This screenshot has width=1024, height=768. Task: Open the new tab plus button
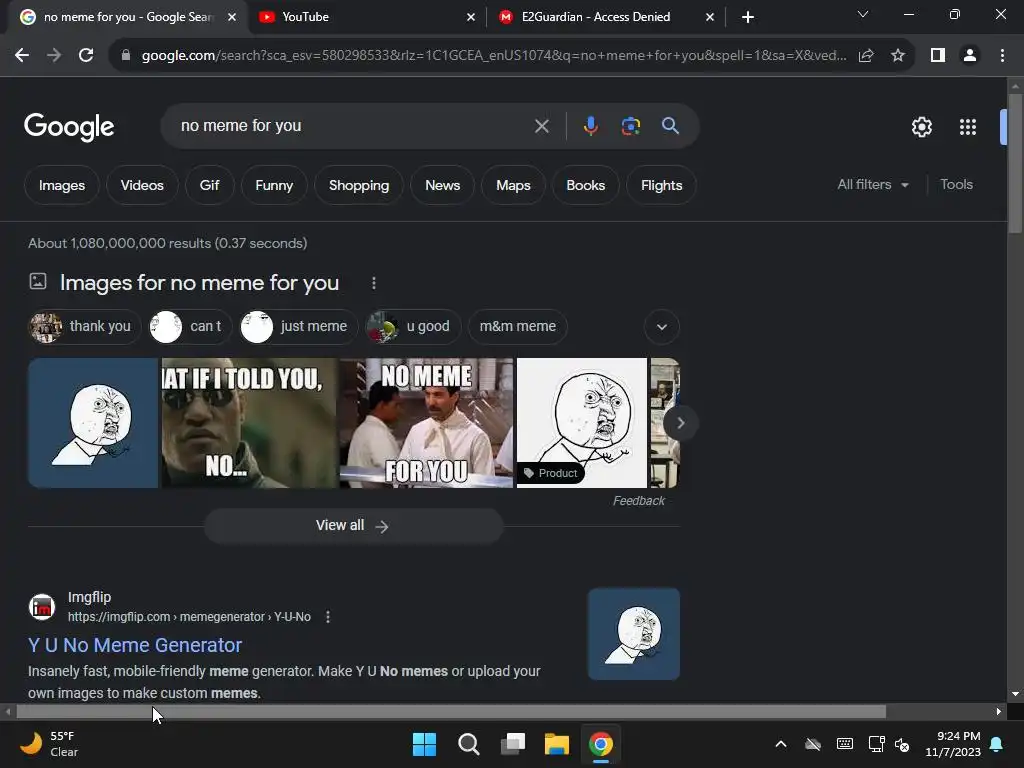748,17
